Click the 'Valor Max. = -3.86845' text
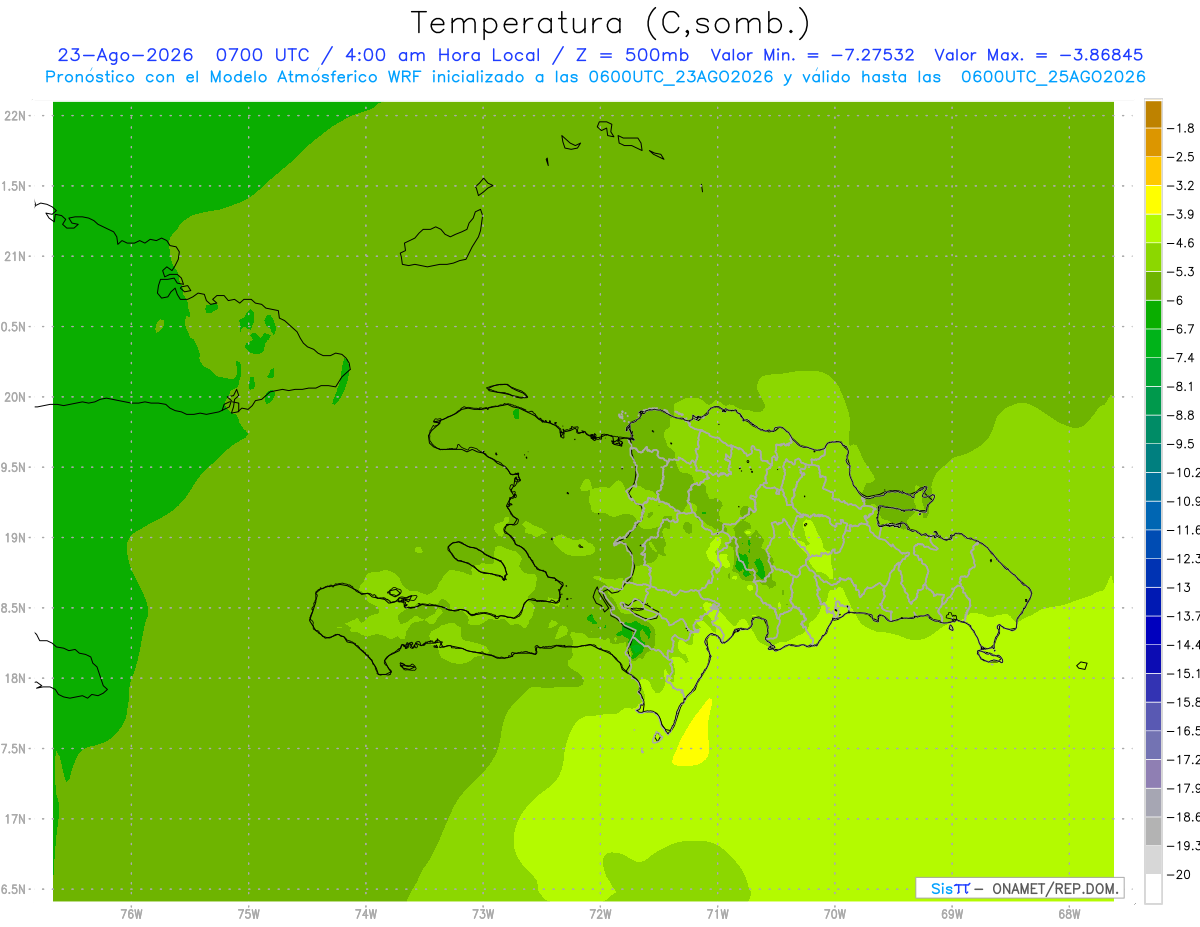The image size is (1200, 927). pyautogui.click(x=1038, y=55)
